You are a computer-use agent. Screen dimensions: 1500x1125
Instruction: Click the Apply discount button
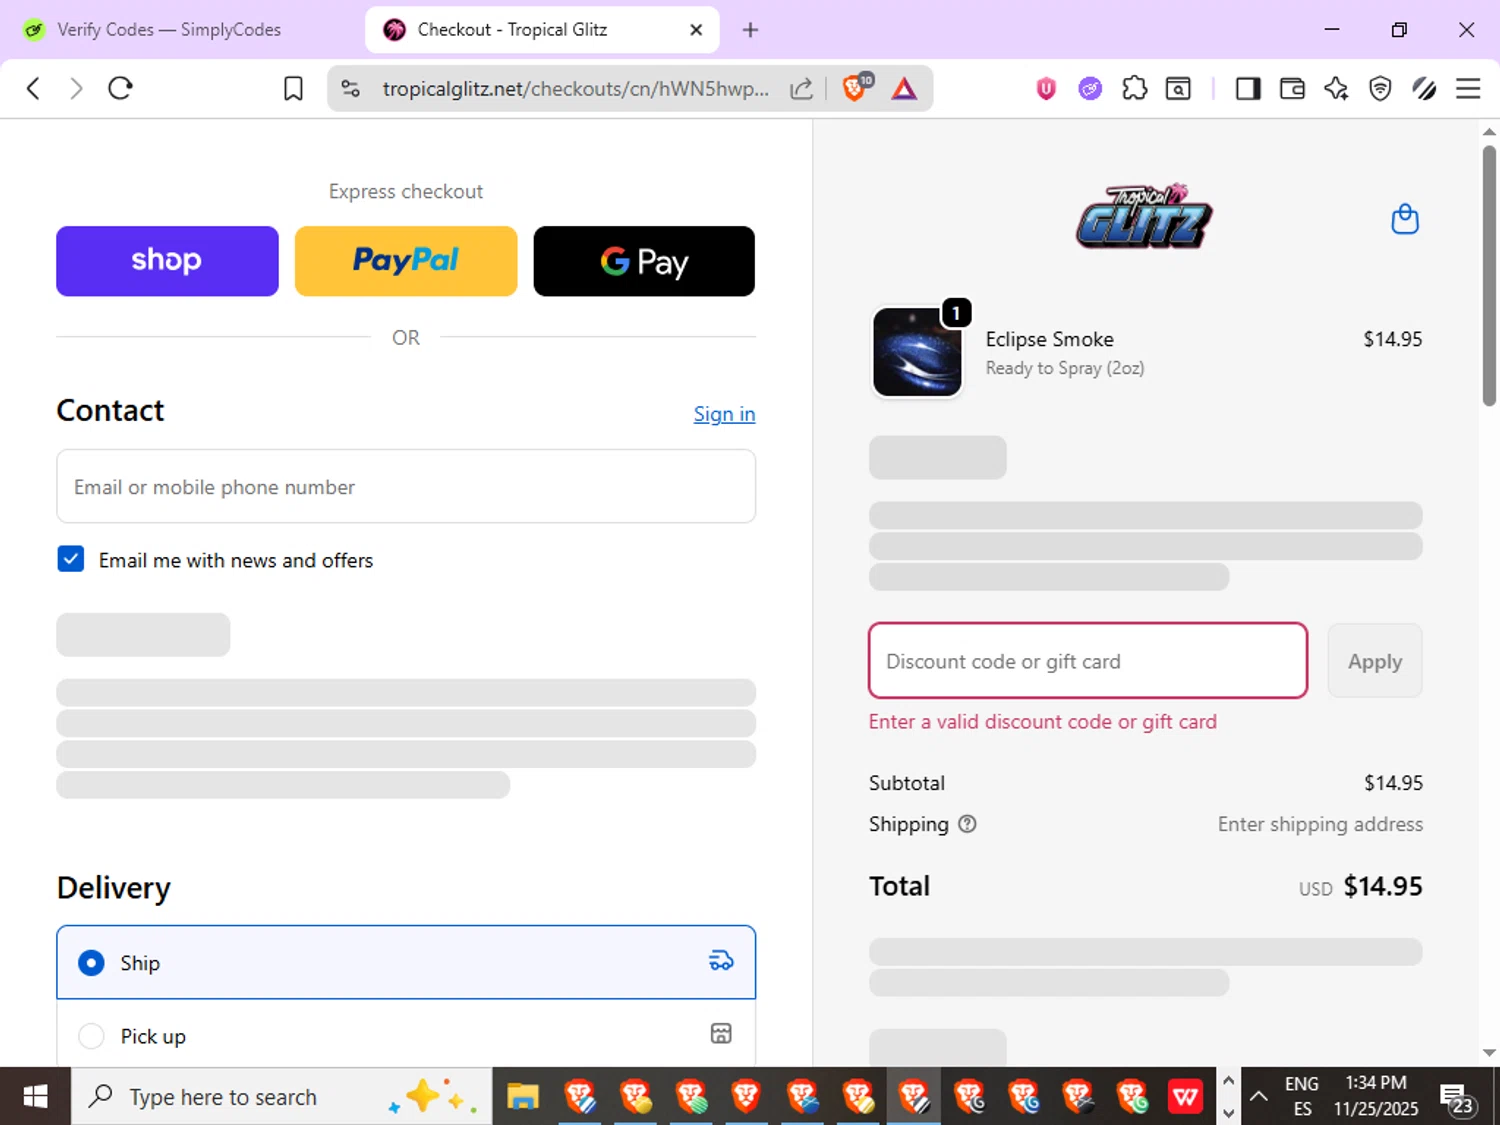[1375, 661]
